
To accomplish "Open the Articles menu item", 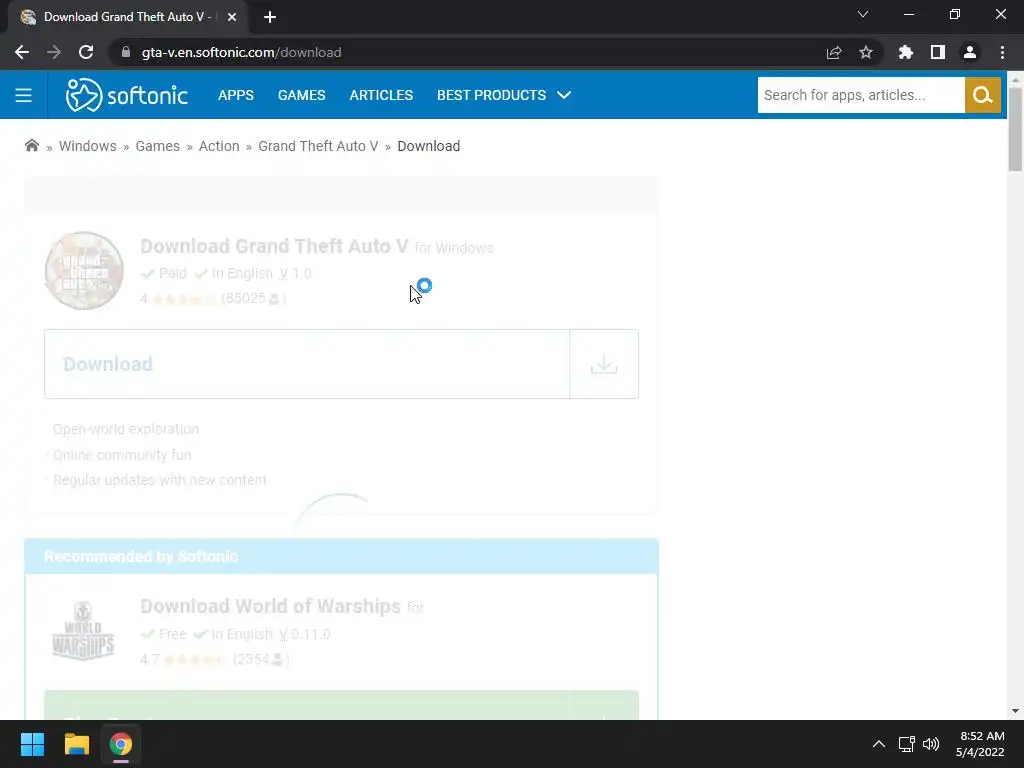I will click(381, 95).
